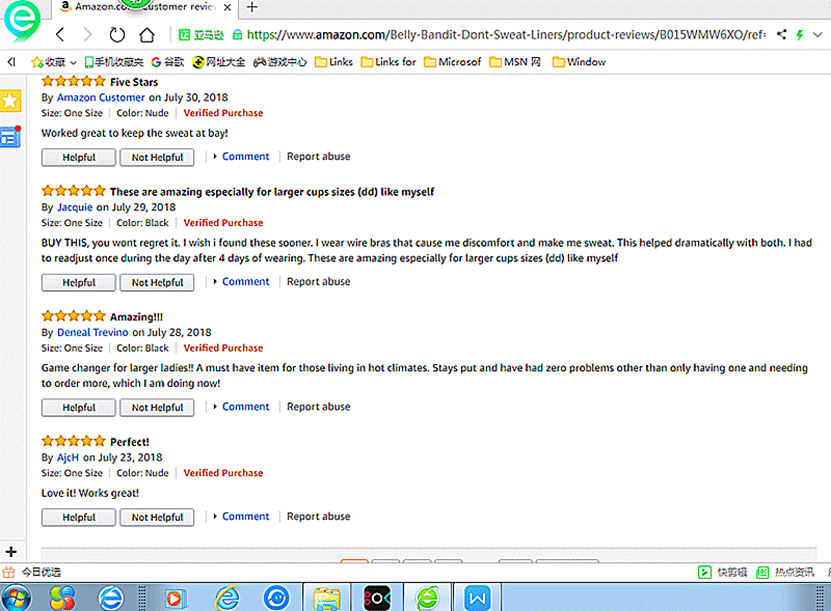Expand the dropdown arrow beside the share icon

[x=815, y=34]
